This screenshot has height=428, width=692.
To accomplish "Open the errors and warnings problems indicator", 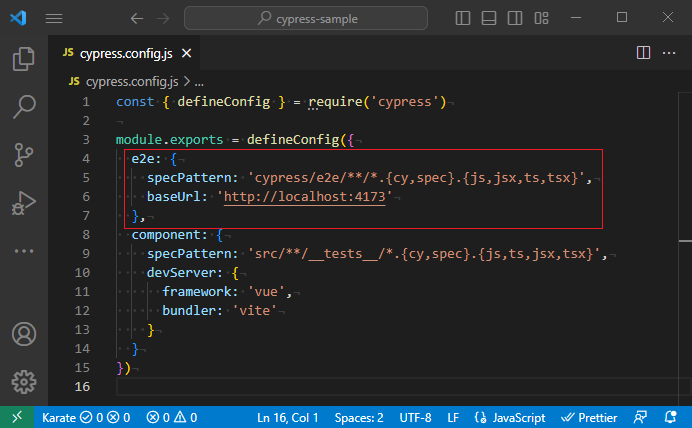I will click(172, 417).
